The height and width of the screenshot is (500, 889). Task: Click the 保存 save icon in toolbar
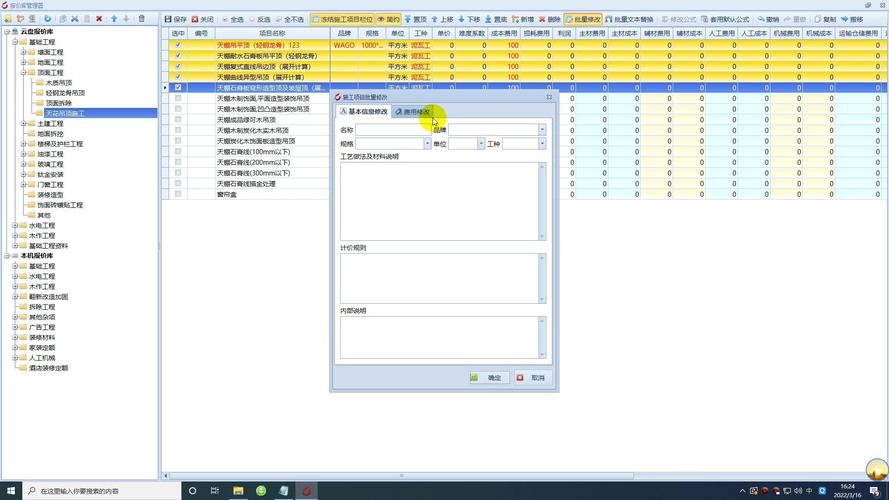(175, 19)
